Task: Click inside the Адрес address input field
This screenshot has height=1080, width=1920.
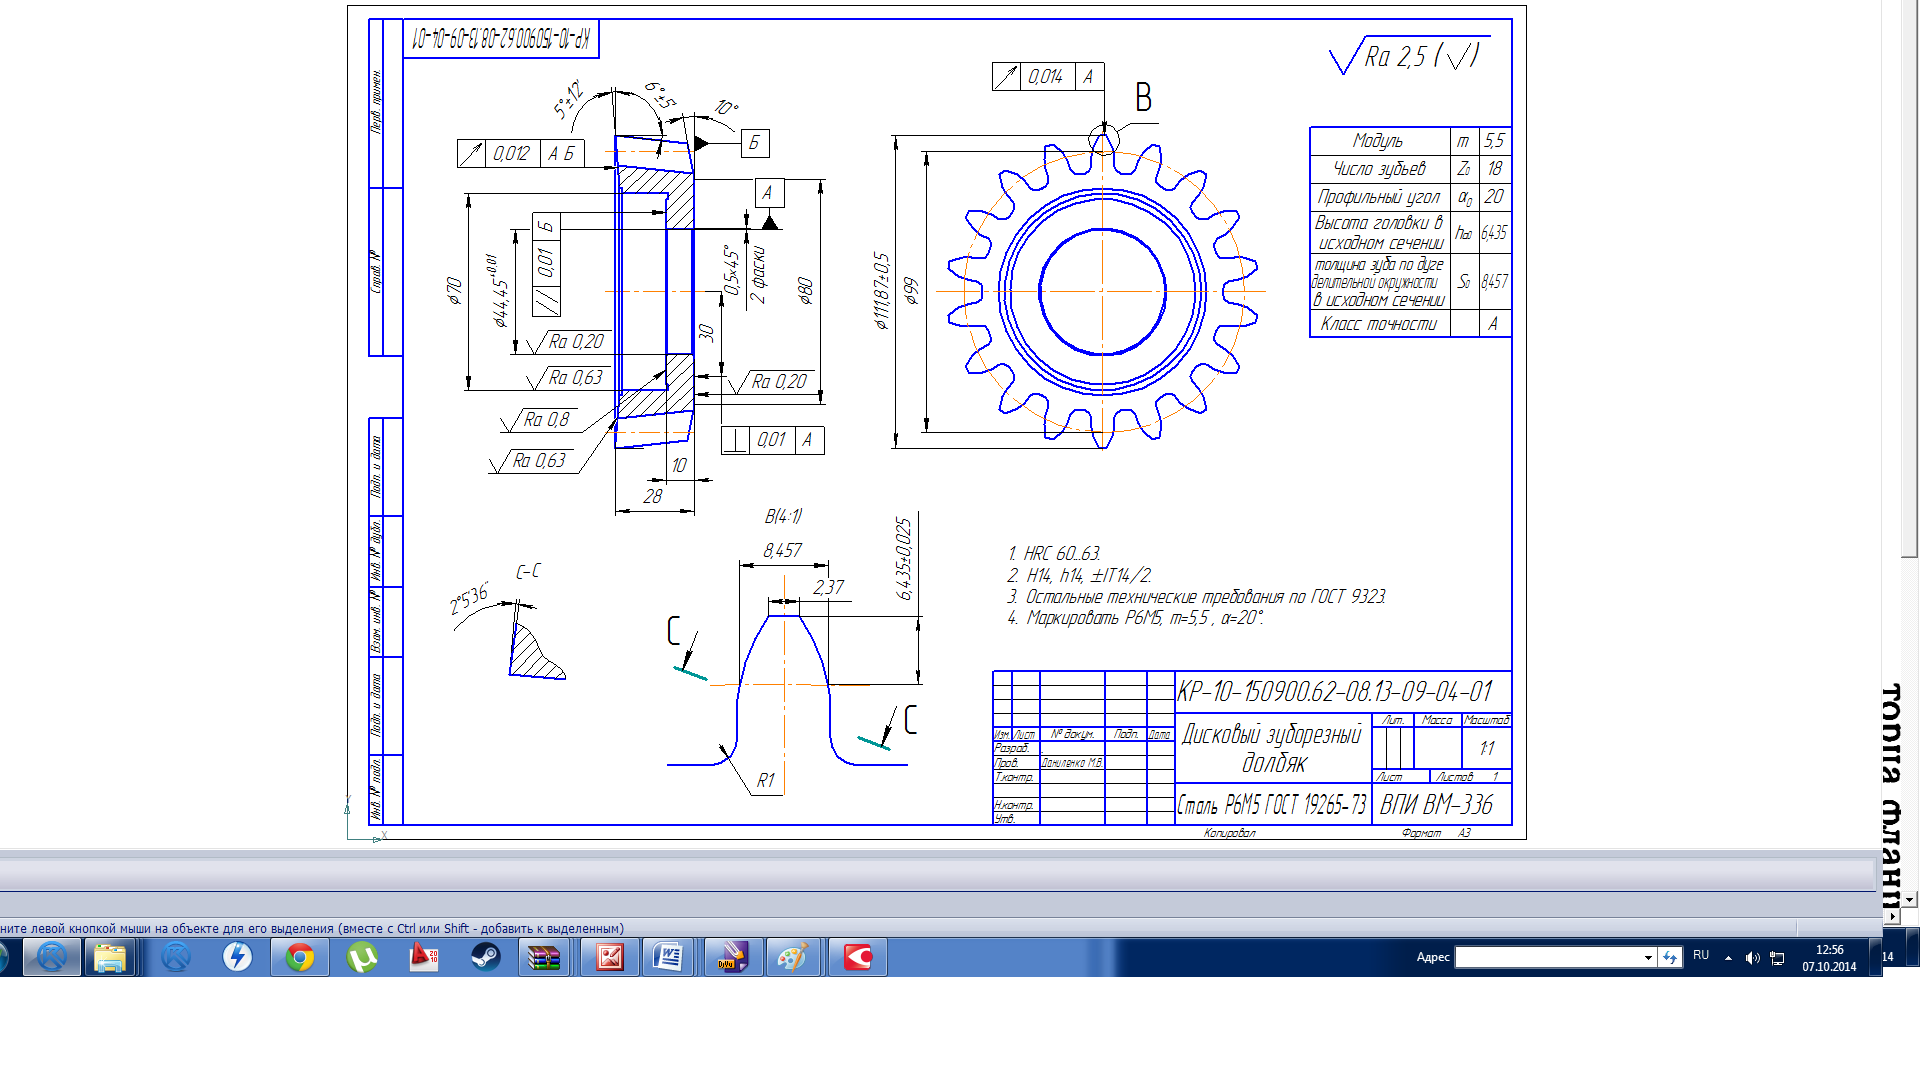Action: [x=1548, y=957]
